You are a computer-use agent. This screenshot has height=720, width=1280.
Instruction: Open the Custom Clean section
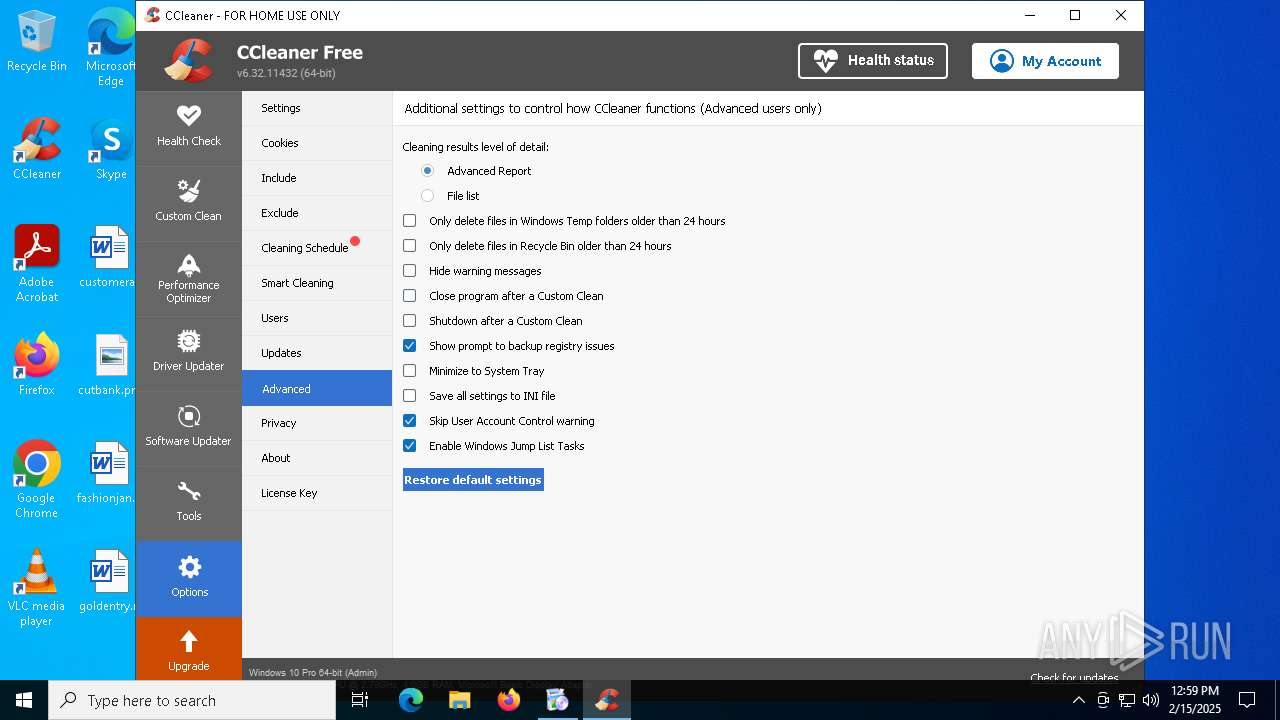coord(188,203)
